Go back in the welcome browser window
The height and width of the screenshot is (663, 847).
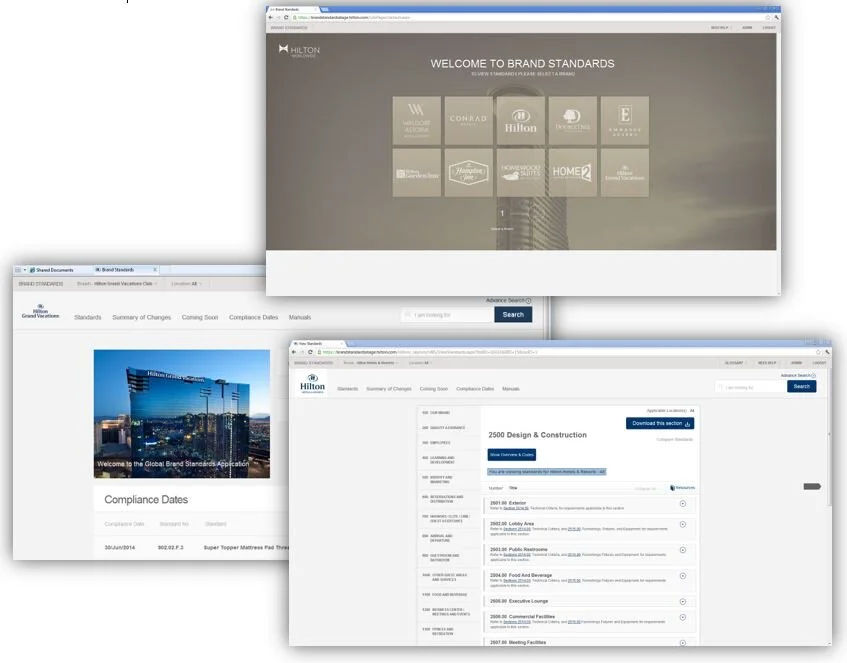click(x=271, y=17)
